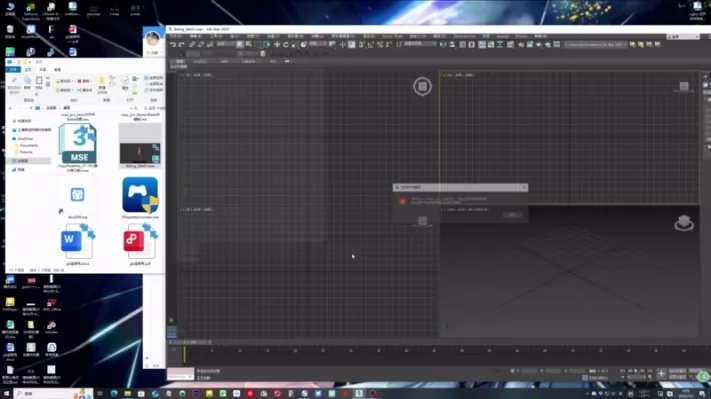Click the ViewCube home in perspective viewport
Viewport: 711px width, 399px height.
click(684, 223)
